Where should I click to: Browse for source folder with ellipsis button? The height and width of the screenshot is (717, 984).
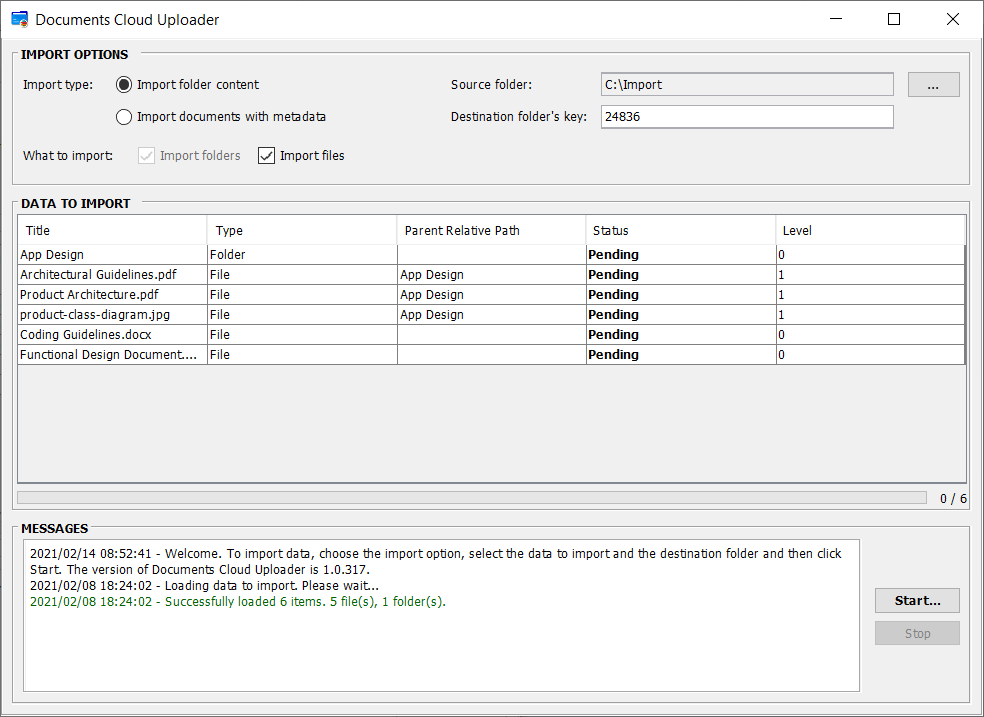point(933,85)
